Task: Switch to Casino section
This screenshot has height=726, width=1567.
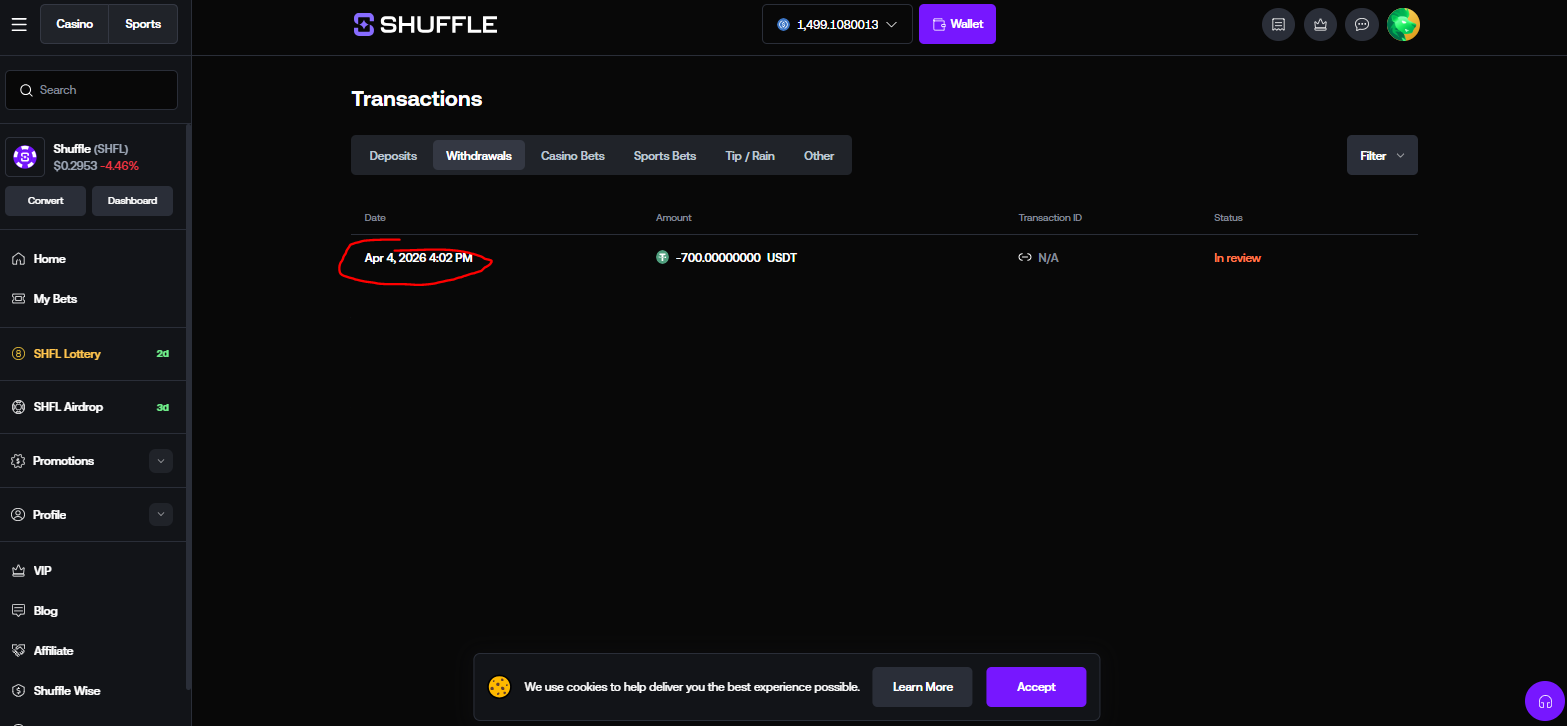Action: pos(75,24)
